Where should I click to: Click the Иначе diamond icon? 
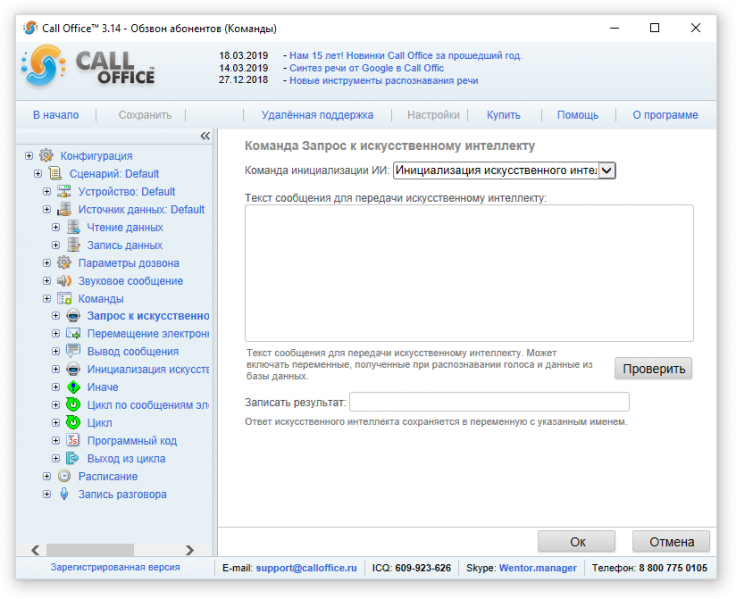[73, 387]
